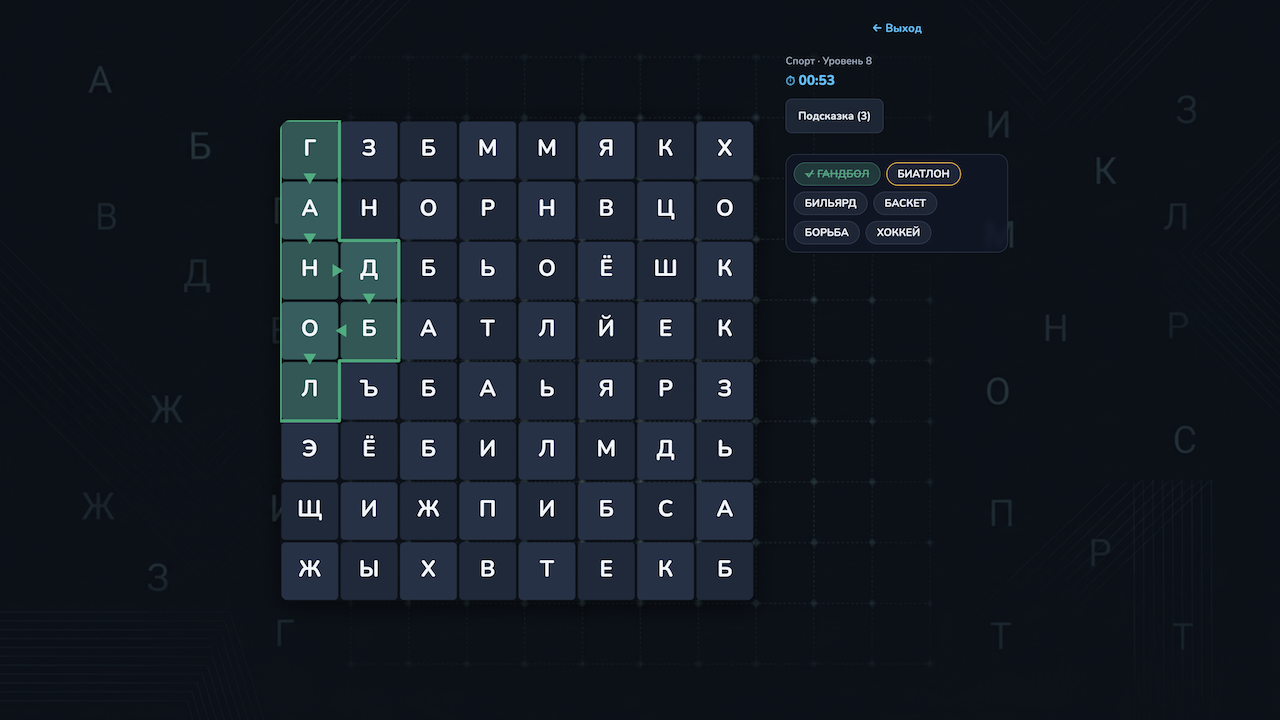Select the letter Г tile at the grid's top-left corner
Image resolution: width=1280 pixels, height=720 pixels.
310,148
